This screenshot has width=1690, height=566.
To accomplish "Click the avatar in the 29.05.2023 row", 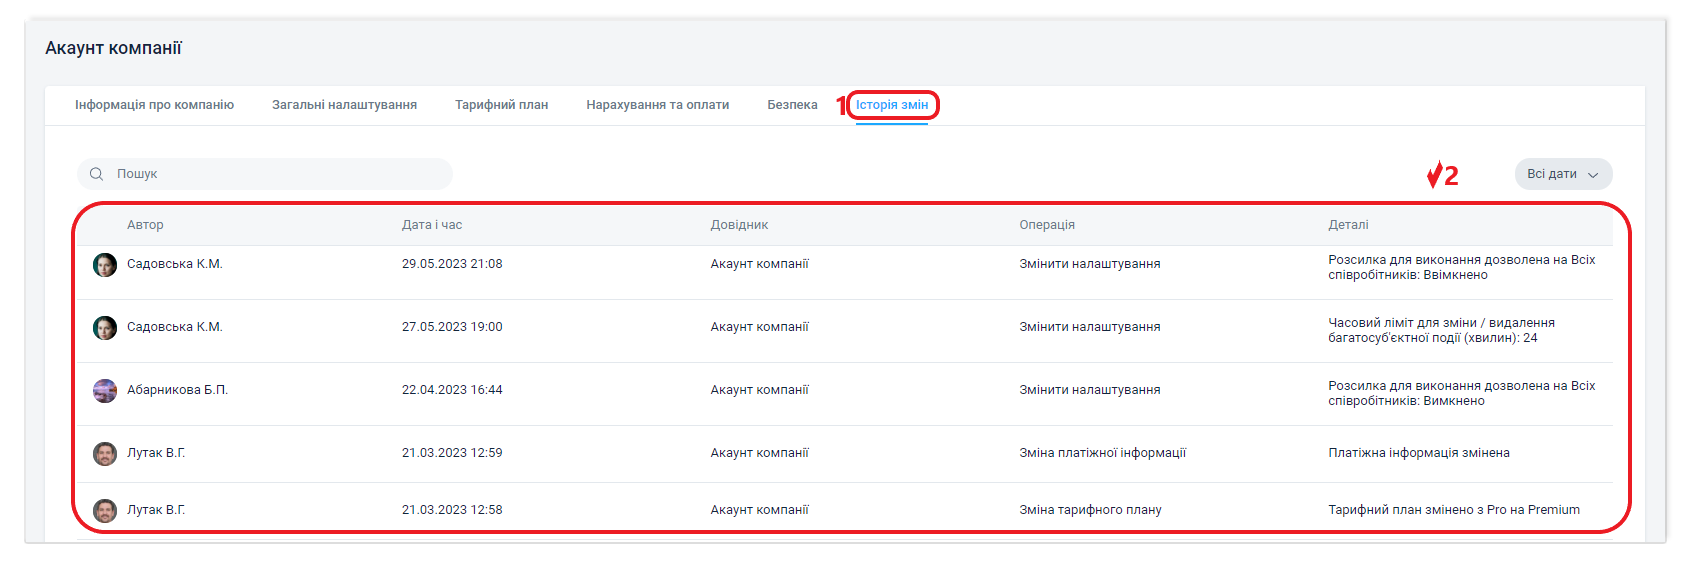I will (105, 265).
